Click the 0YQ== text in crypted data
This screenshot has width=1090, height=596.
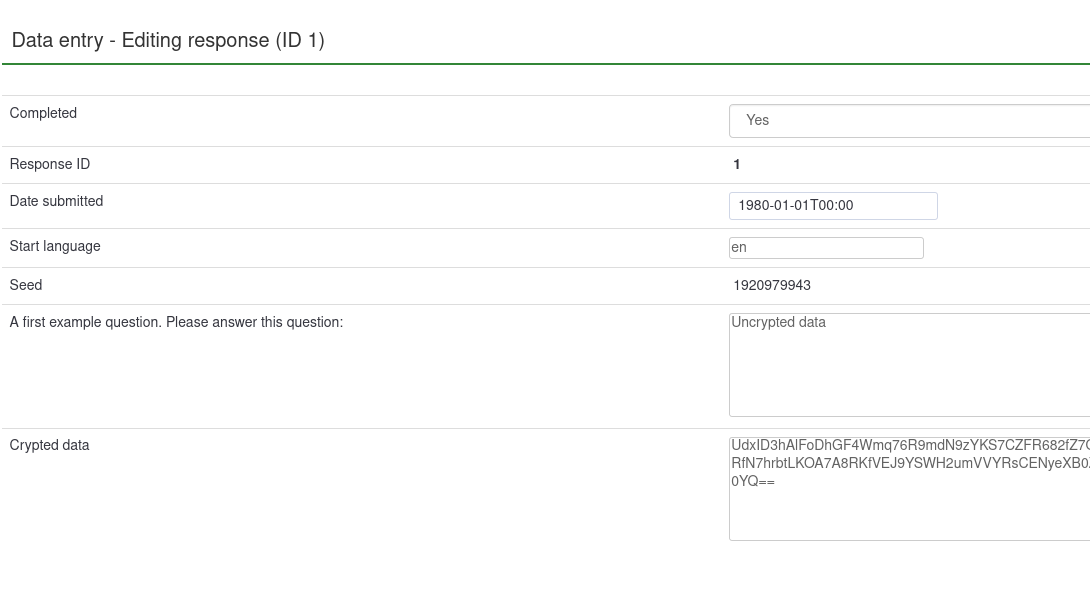pos(753,482)
